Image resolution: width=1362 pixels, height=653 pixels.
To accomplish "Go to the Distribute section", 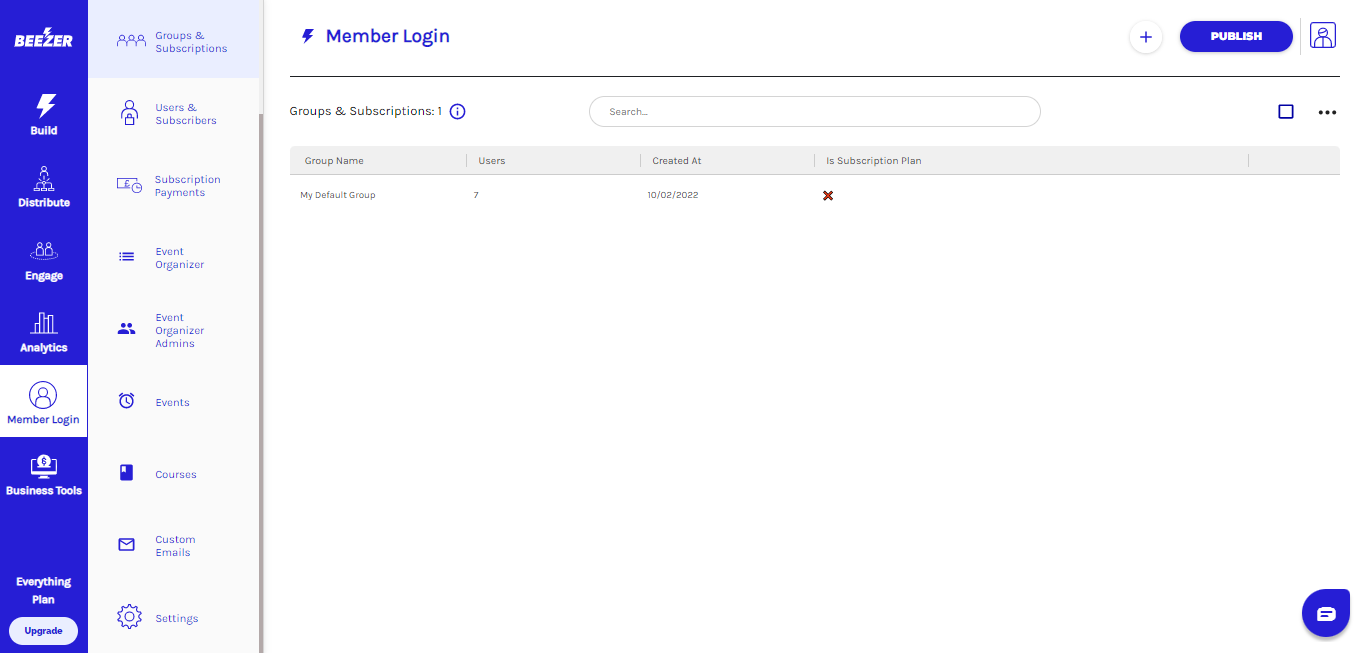I will tap(44, 187).
